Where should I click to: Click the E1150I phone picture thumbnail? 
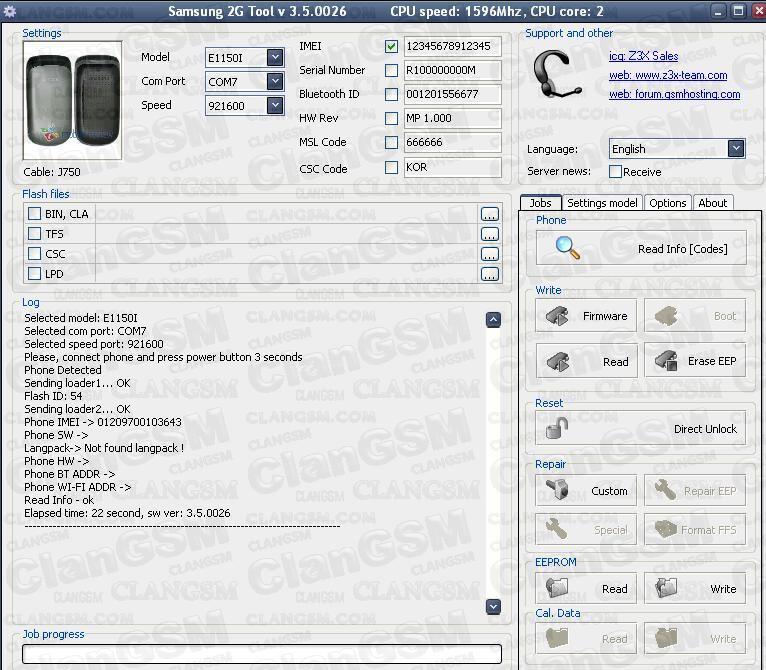click(x=72, y=100)
